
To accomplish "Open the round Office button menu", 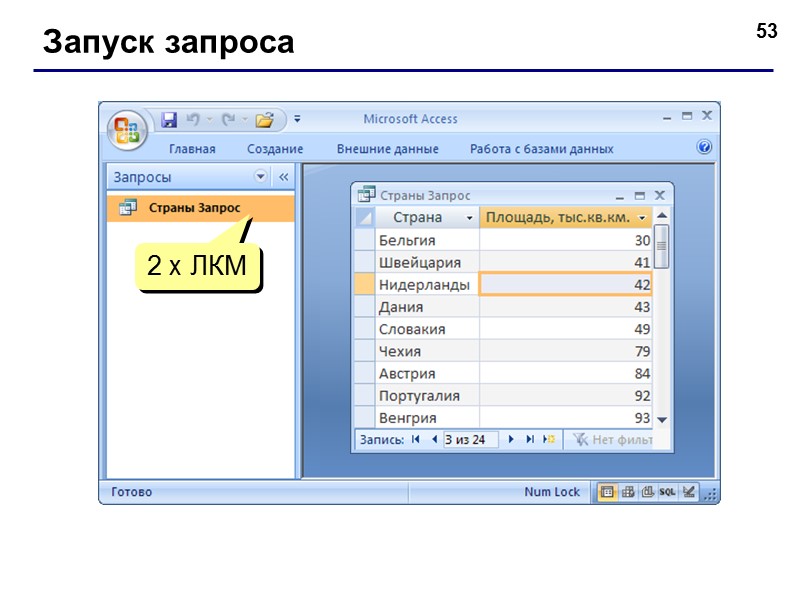I will (x=127, y=130).
